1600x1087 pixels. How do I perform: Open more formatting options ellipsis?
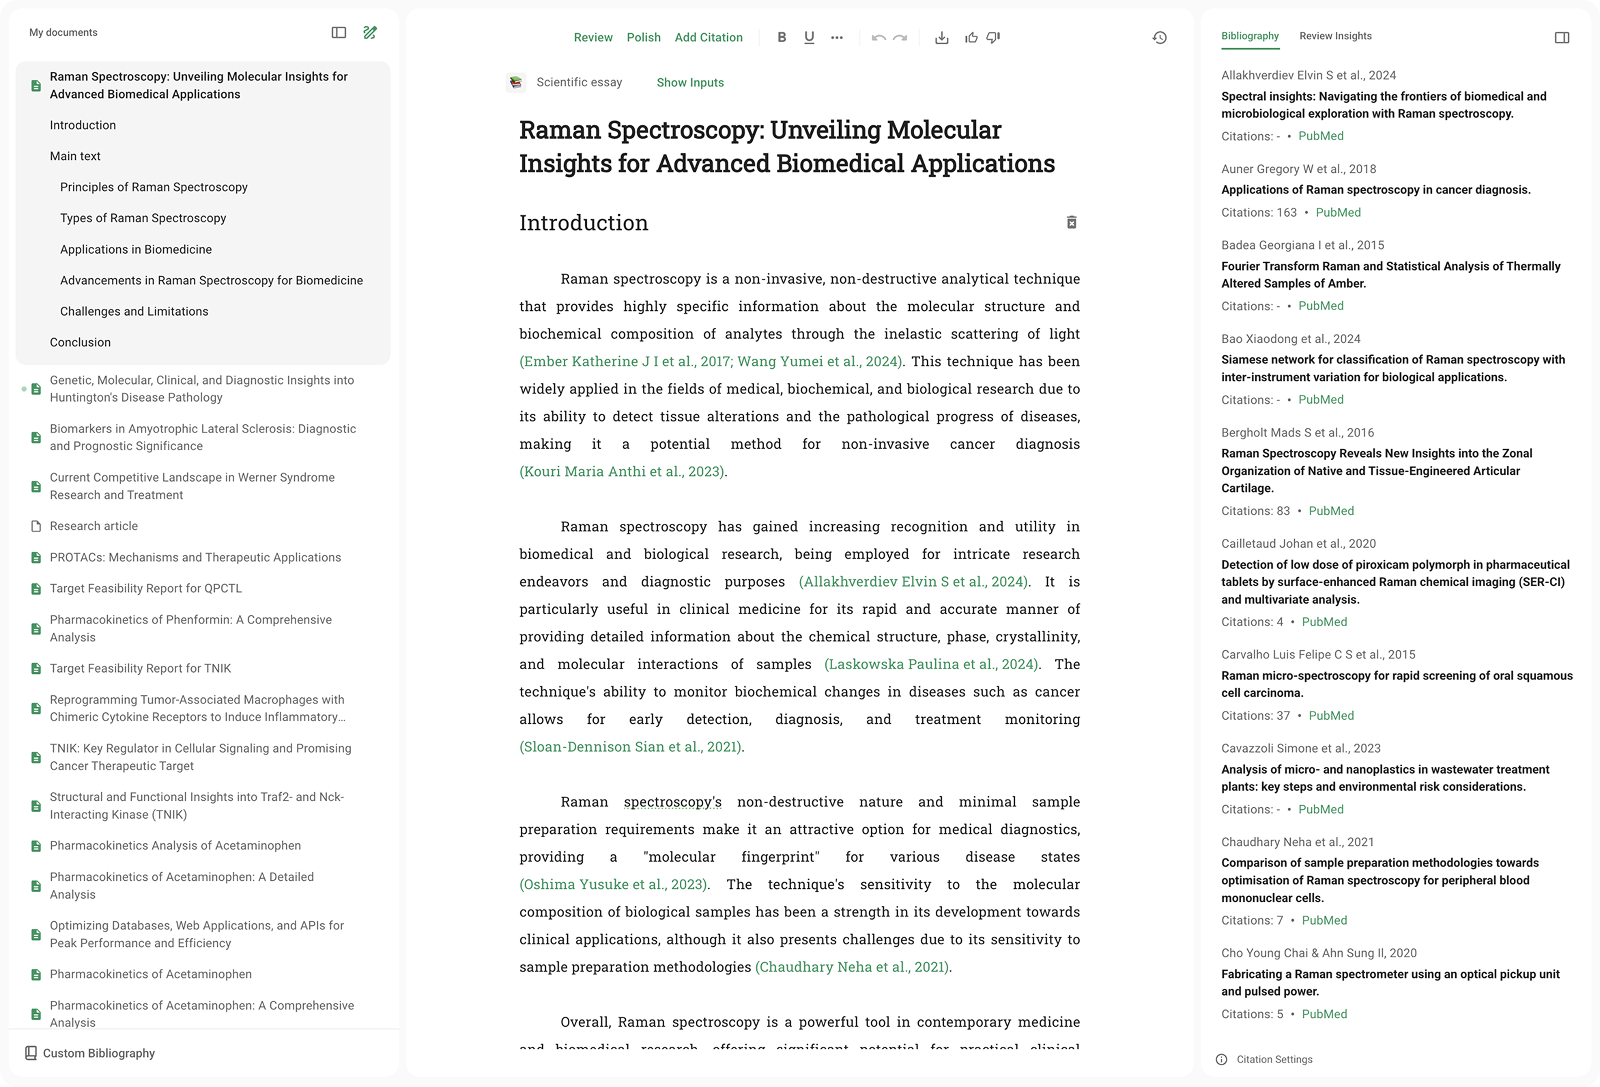tap(837, 38)
